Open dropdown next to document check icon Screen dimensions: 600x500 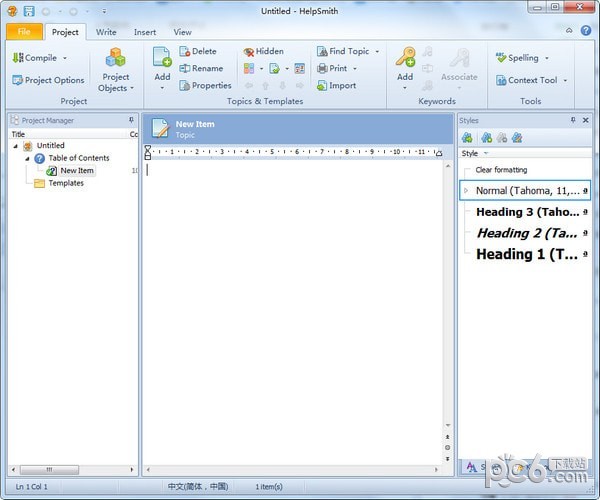tap(287, 69)
